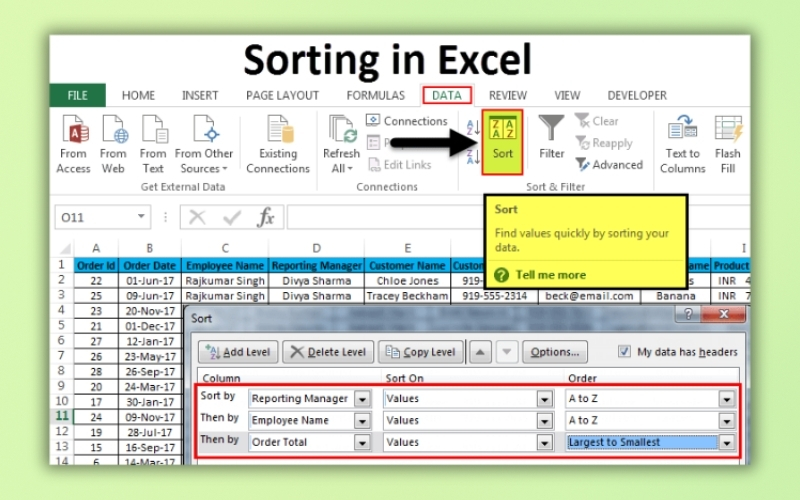Click the Order Date header cell

149,265
